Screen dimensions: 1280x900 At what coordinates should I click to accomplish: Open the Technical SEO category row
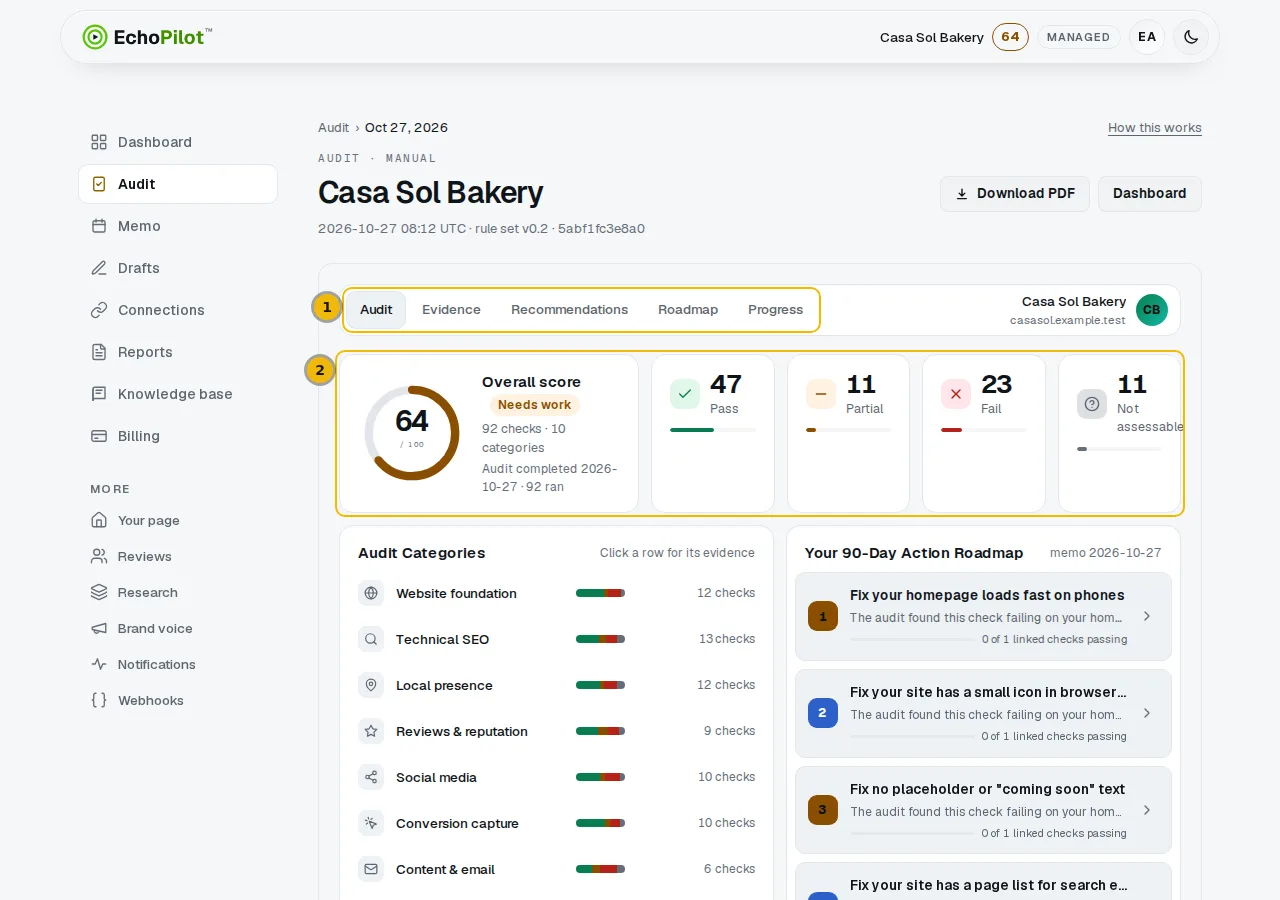pos(556,639)
